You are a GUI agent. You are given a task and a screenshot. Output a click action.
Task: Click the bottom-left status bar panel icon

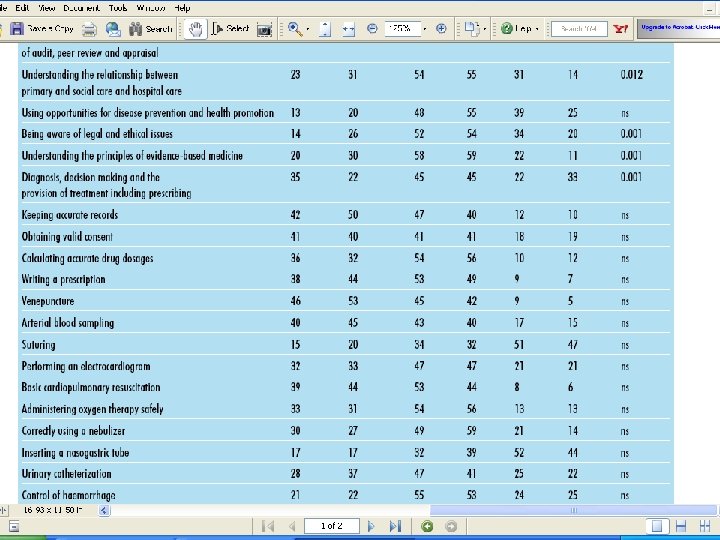click(14, 526)
